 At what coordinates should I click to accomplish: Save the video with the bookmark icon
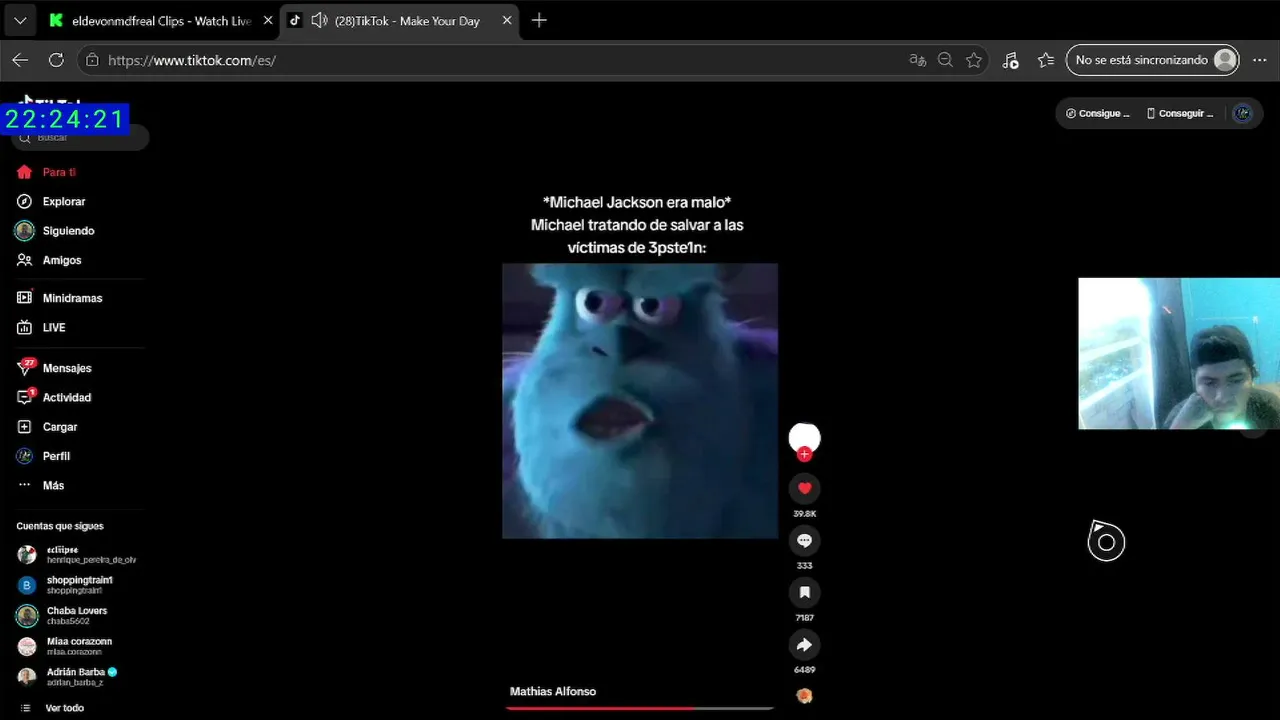804,593
